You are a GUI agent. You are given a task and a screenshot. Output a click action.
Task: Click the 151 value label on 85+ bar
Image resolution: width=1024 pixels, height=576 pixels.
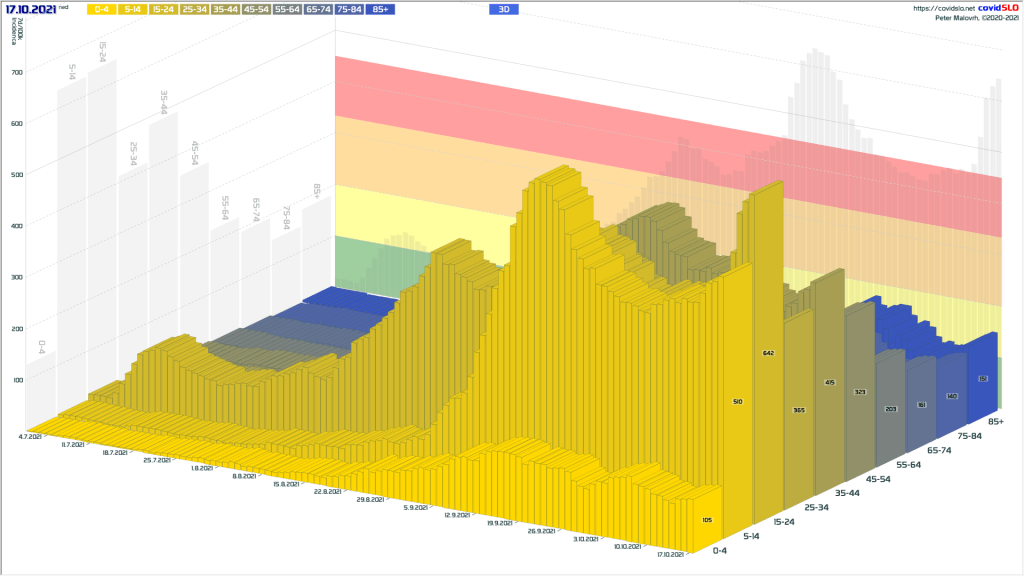point(983,378)
